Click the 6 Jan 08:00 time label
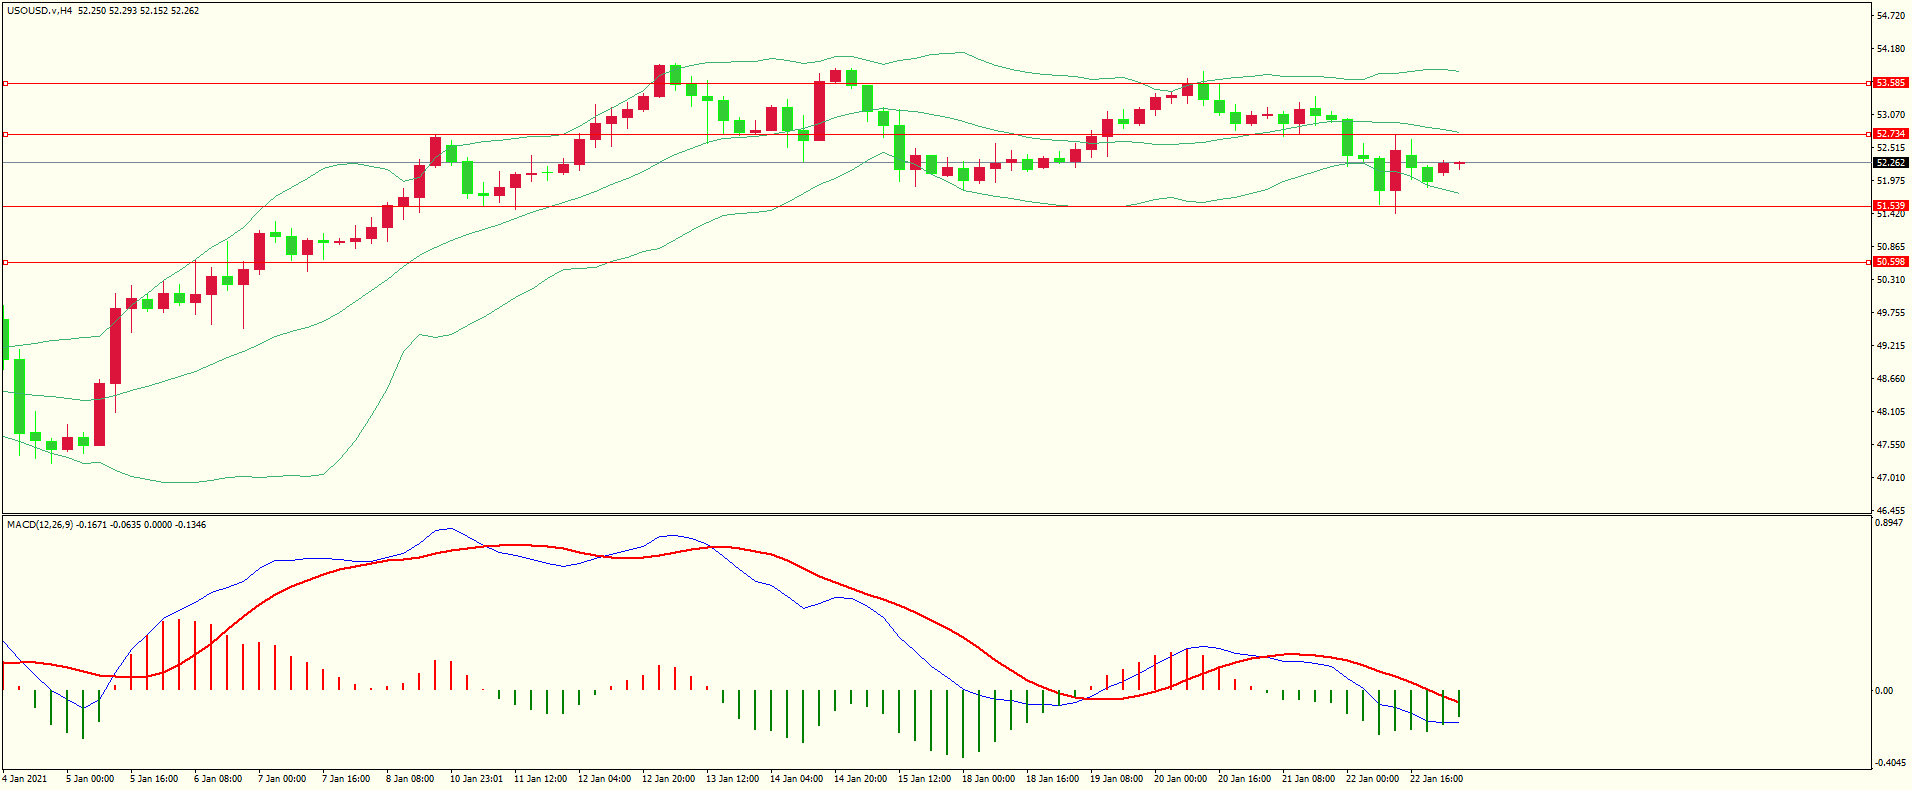Viewport: 1912px width, 790px height. pyautogui.click(x=218, y=779)
